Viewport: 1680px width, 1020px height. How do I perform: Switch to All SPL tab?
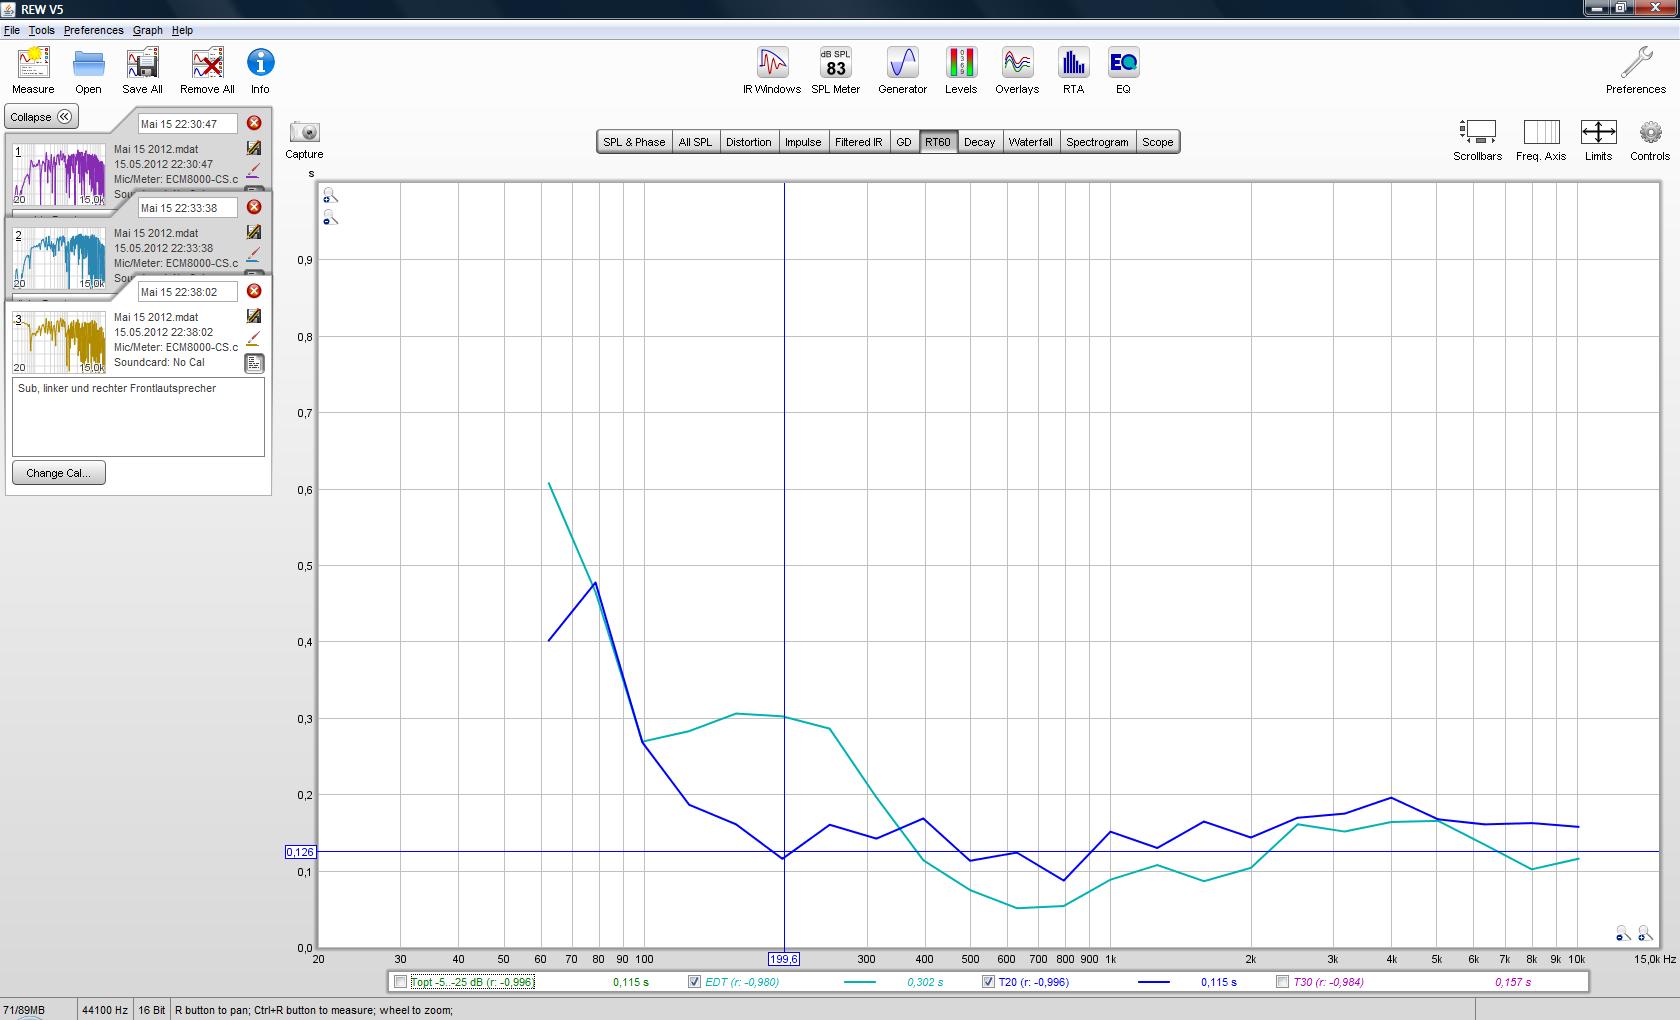pos(695,142)
